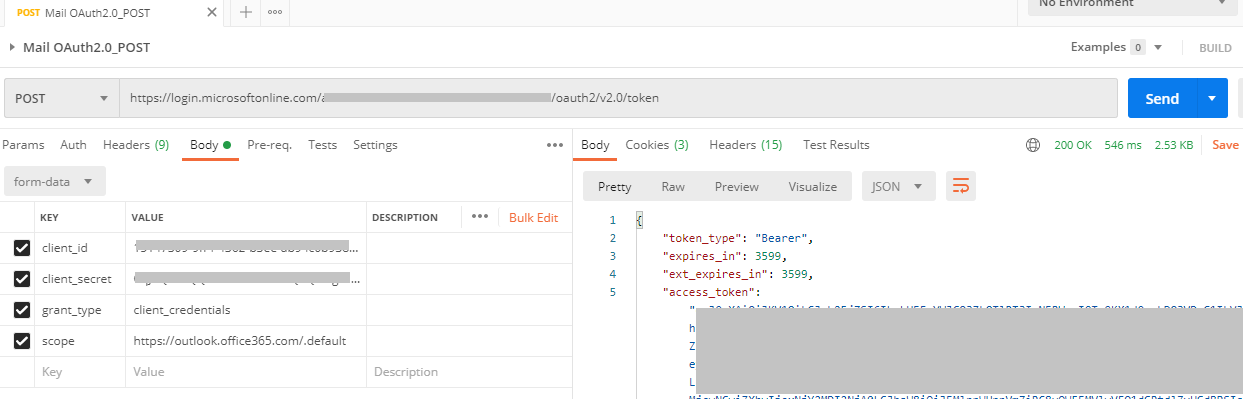Click the Send button

pyautogui.click(x=1162, y=98)
